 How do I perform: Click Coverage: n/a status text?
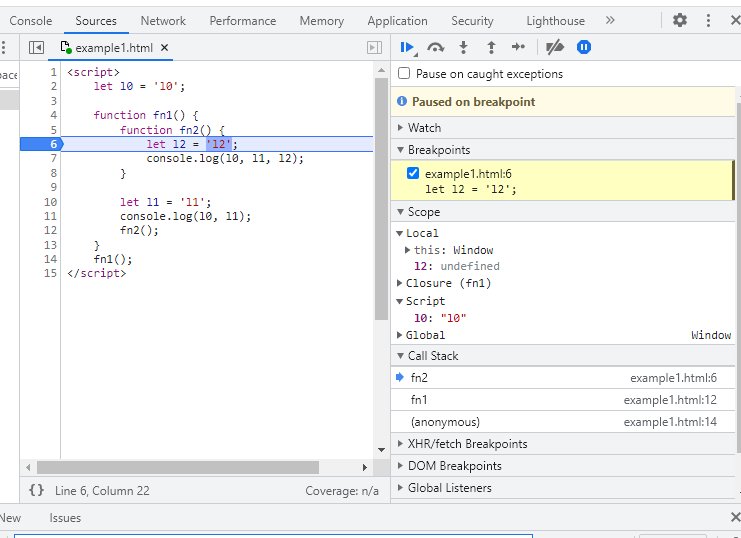342,491
